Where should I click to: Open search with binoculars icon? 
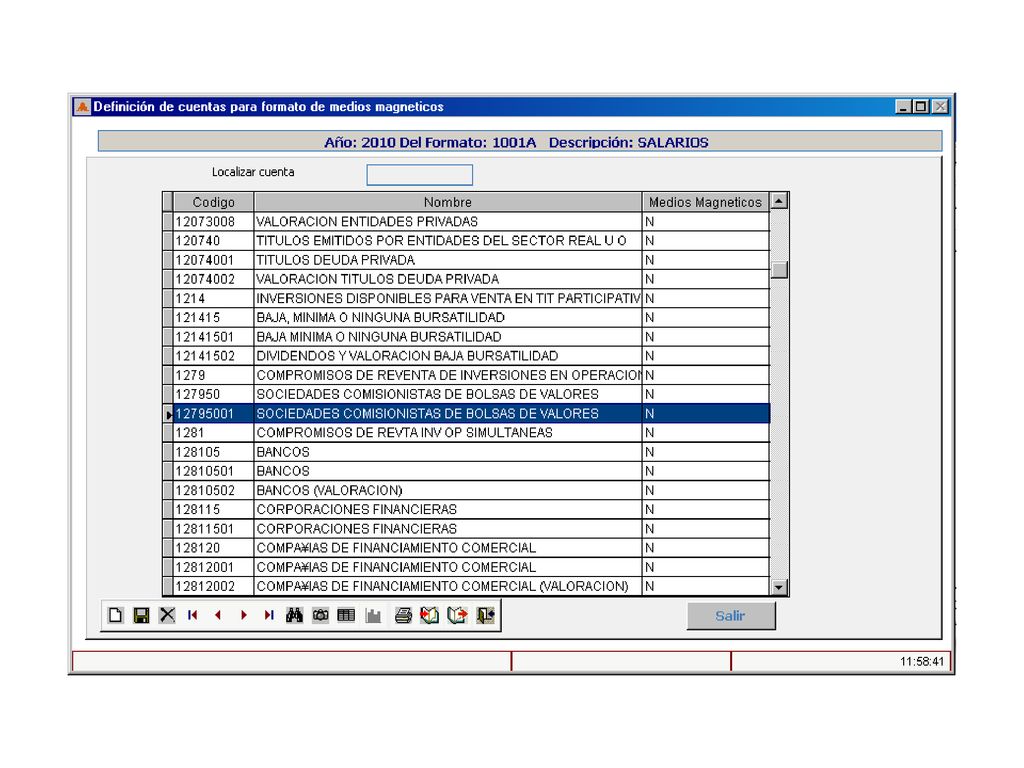[x=295, y=615]
